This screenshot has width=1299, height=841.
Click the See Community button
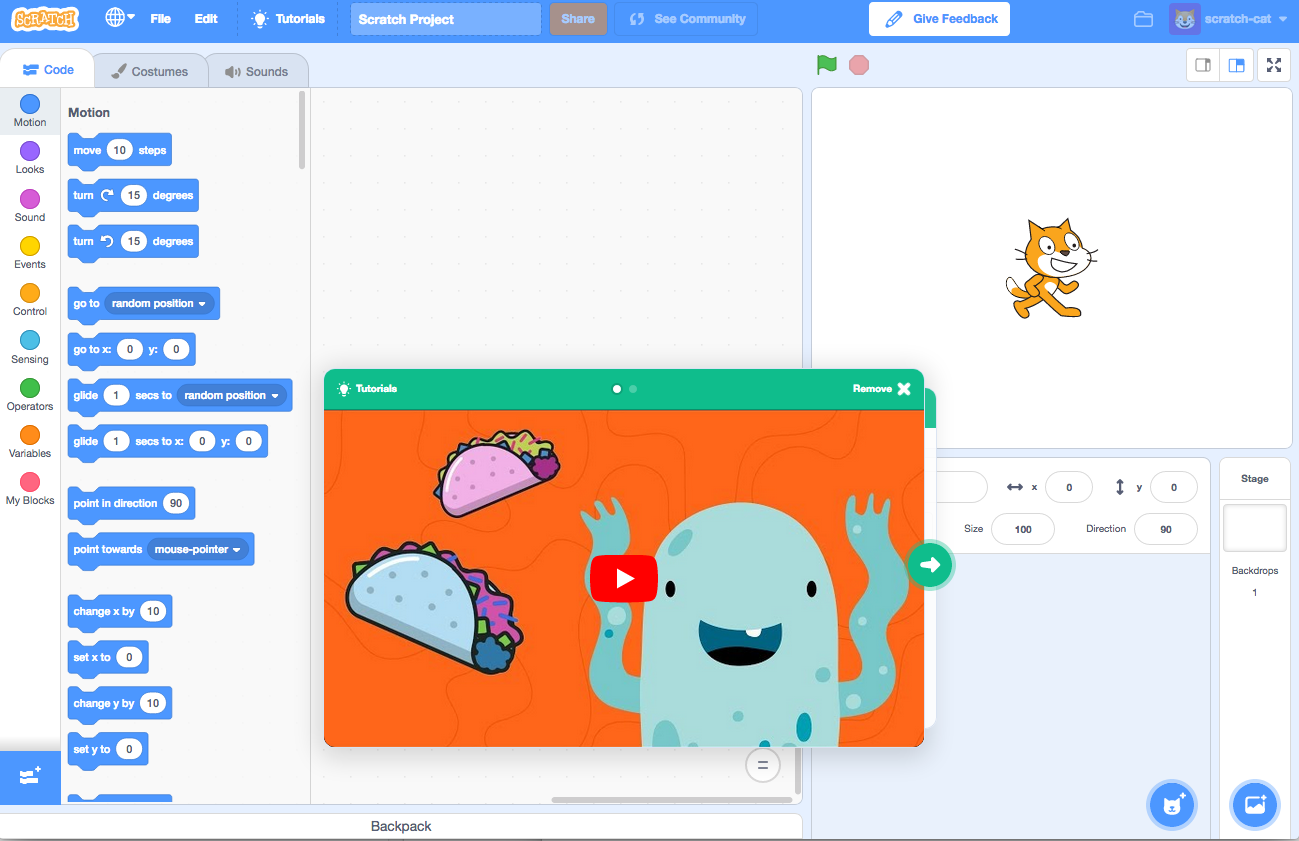point(686,19)
